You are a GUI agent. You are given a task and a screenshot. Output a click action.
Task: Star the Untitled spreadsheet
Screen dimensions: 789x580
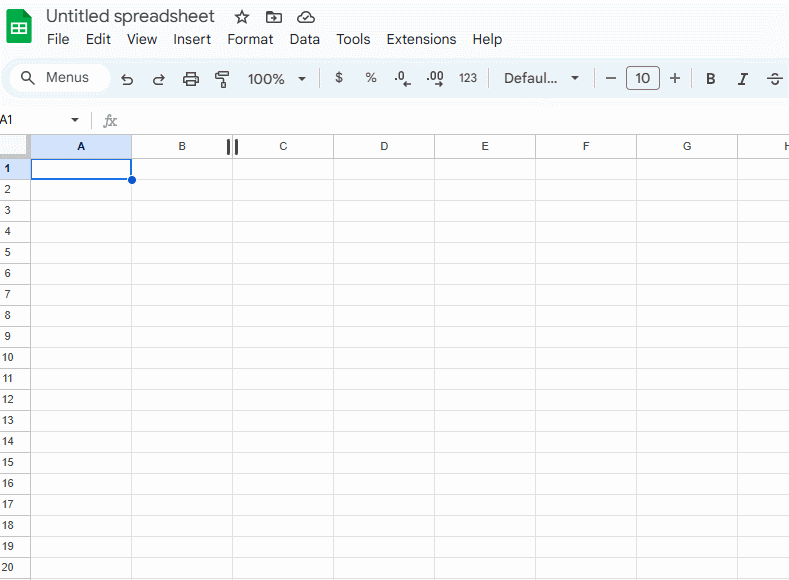242,17
